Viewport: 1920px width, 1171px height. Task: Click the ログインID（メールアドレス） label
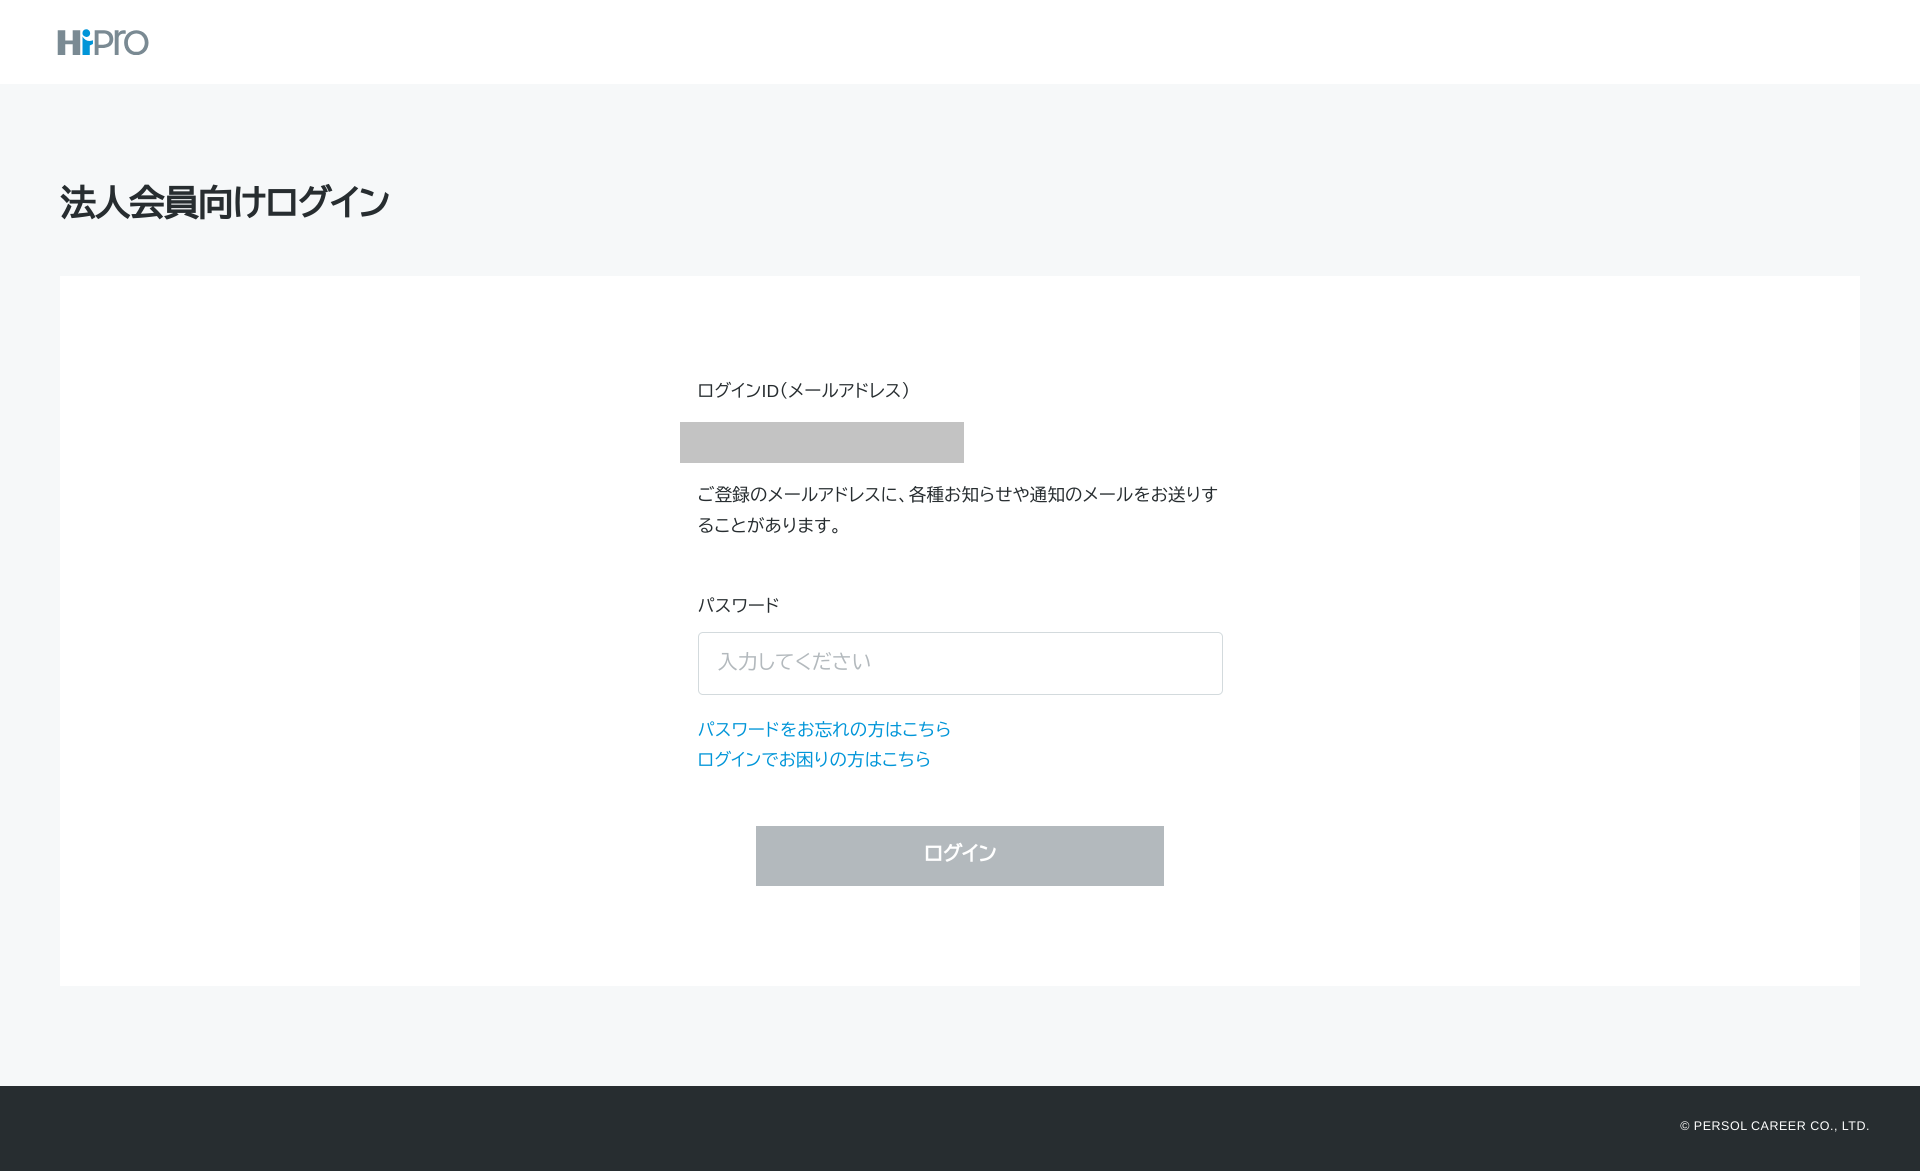point(803,391)
